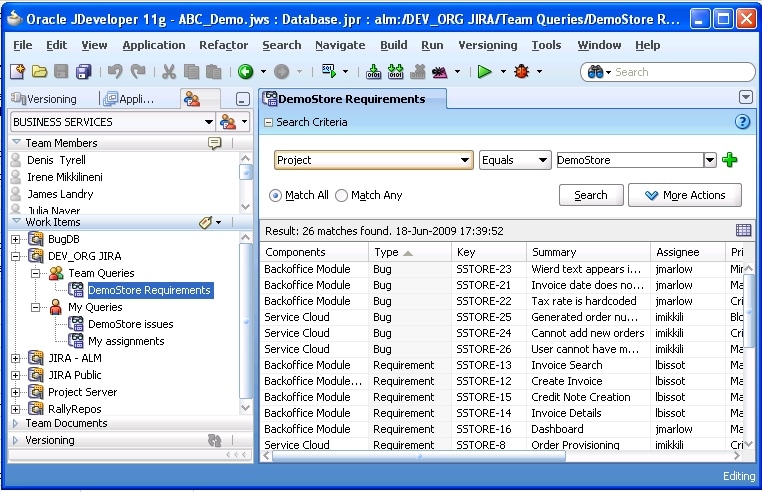
Task: Open the Versioning menu
Action: coord(487,45)
